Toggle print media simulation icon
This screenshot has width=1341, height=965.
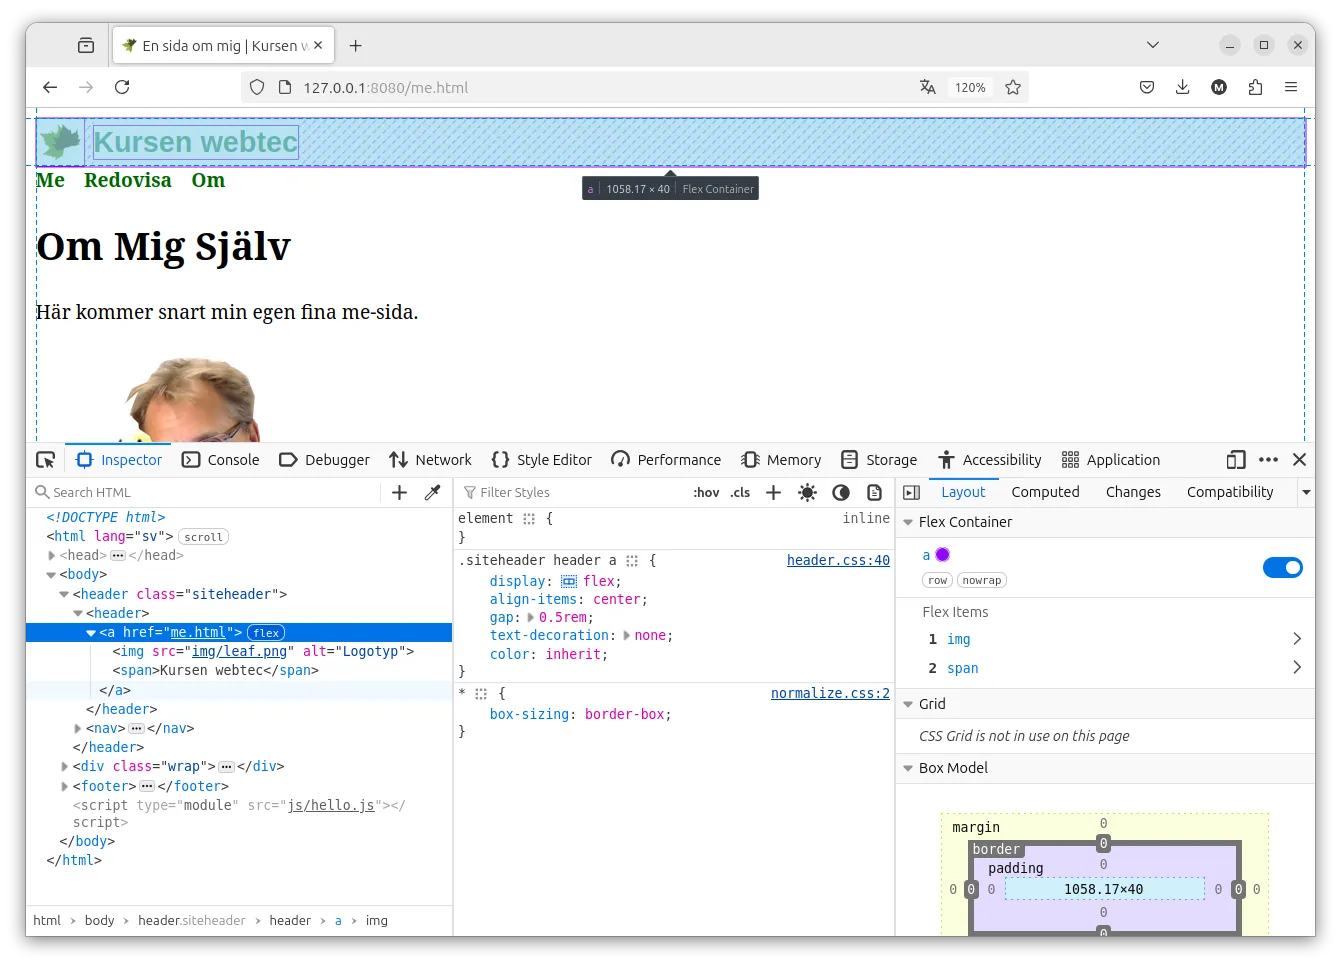coord(874,492)
